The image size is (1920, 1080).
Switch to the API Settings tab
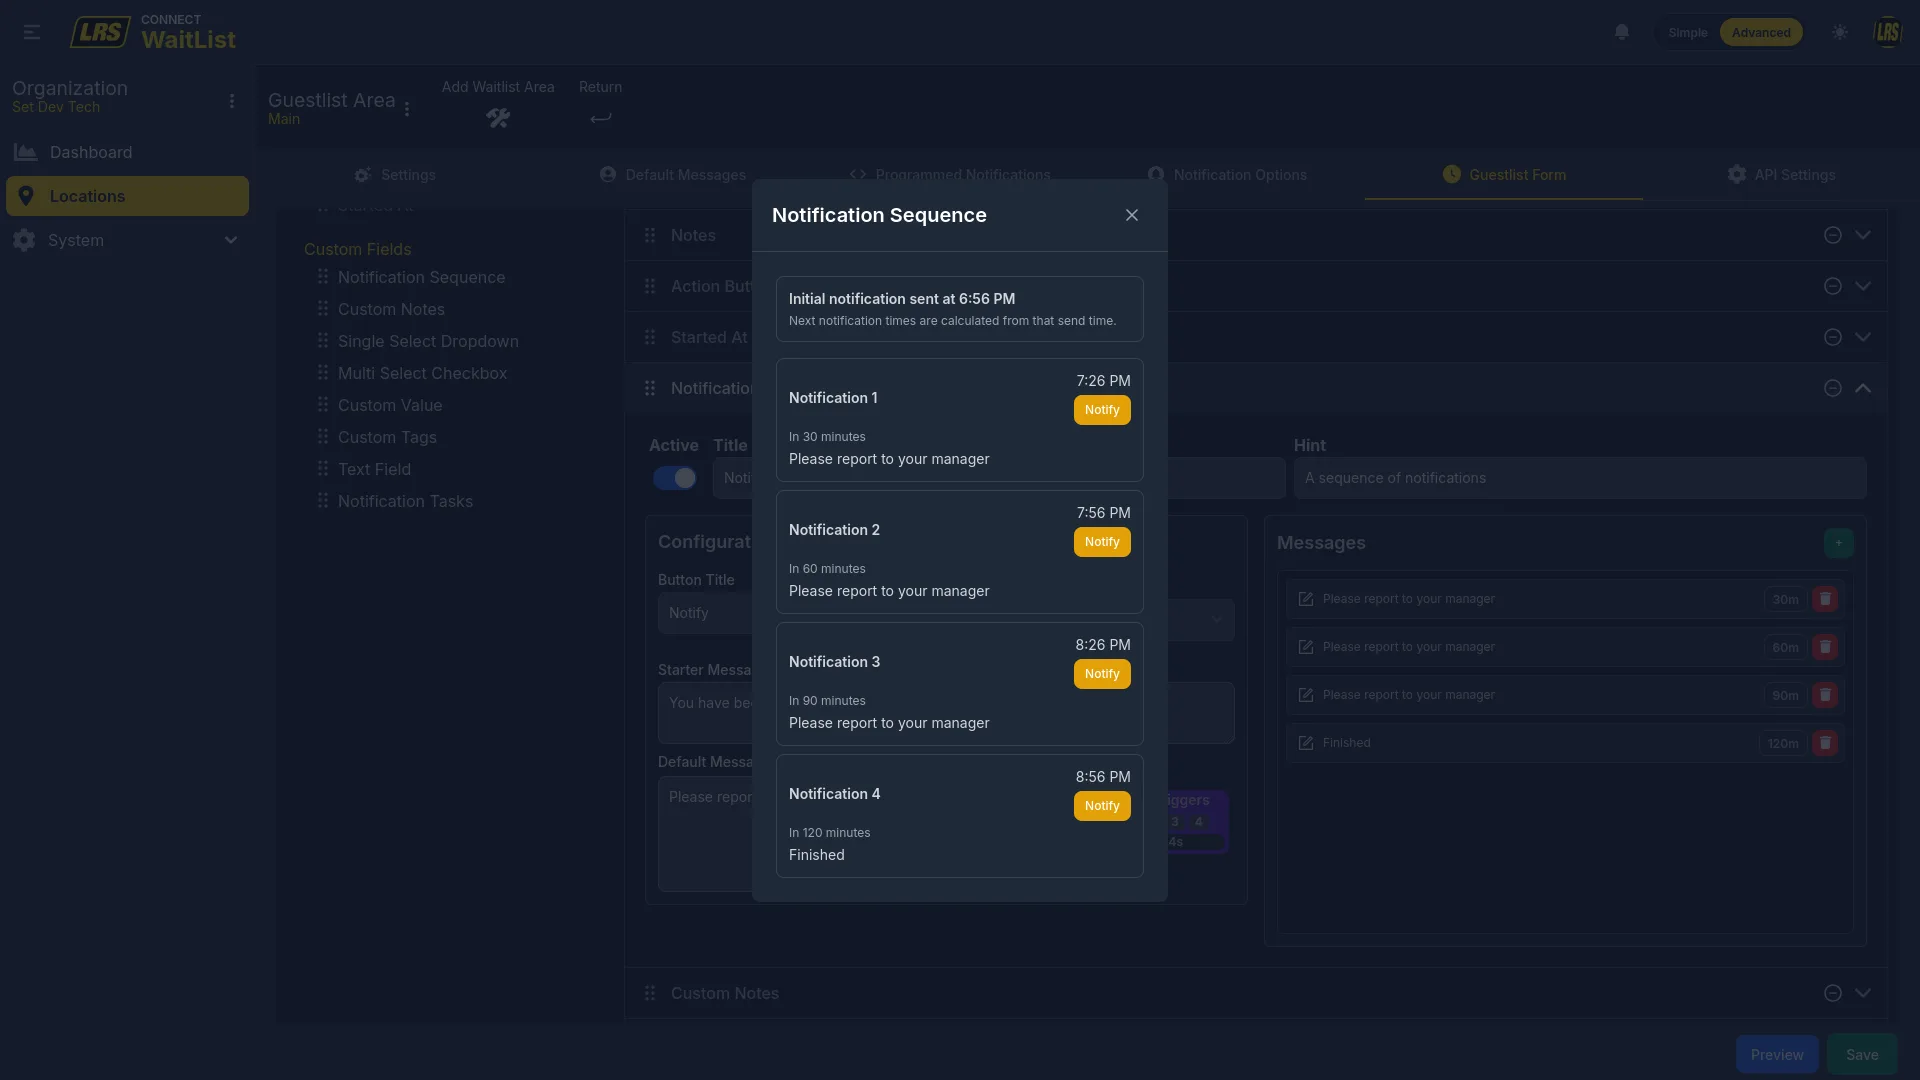point(1781,175)
